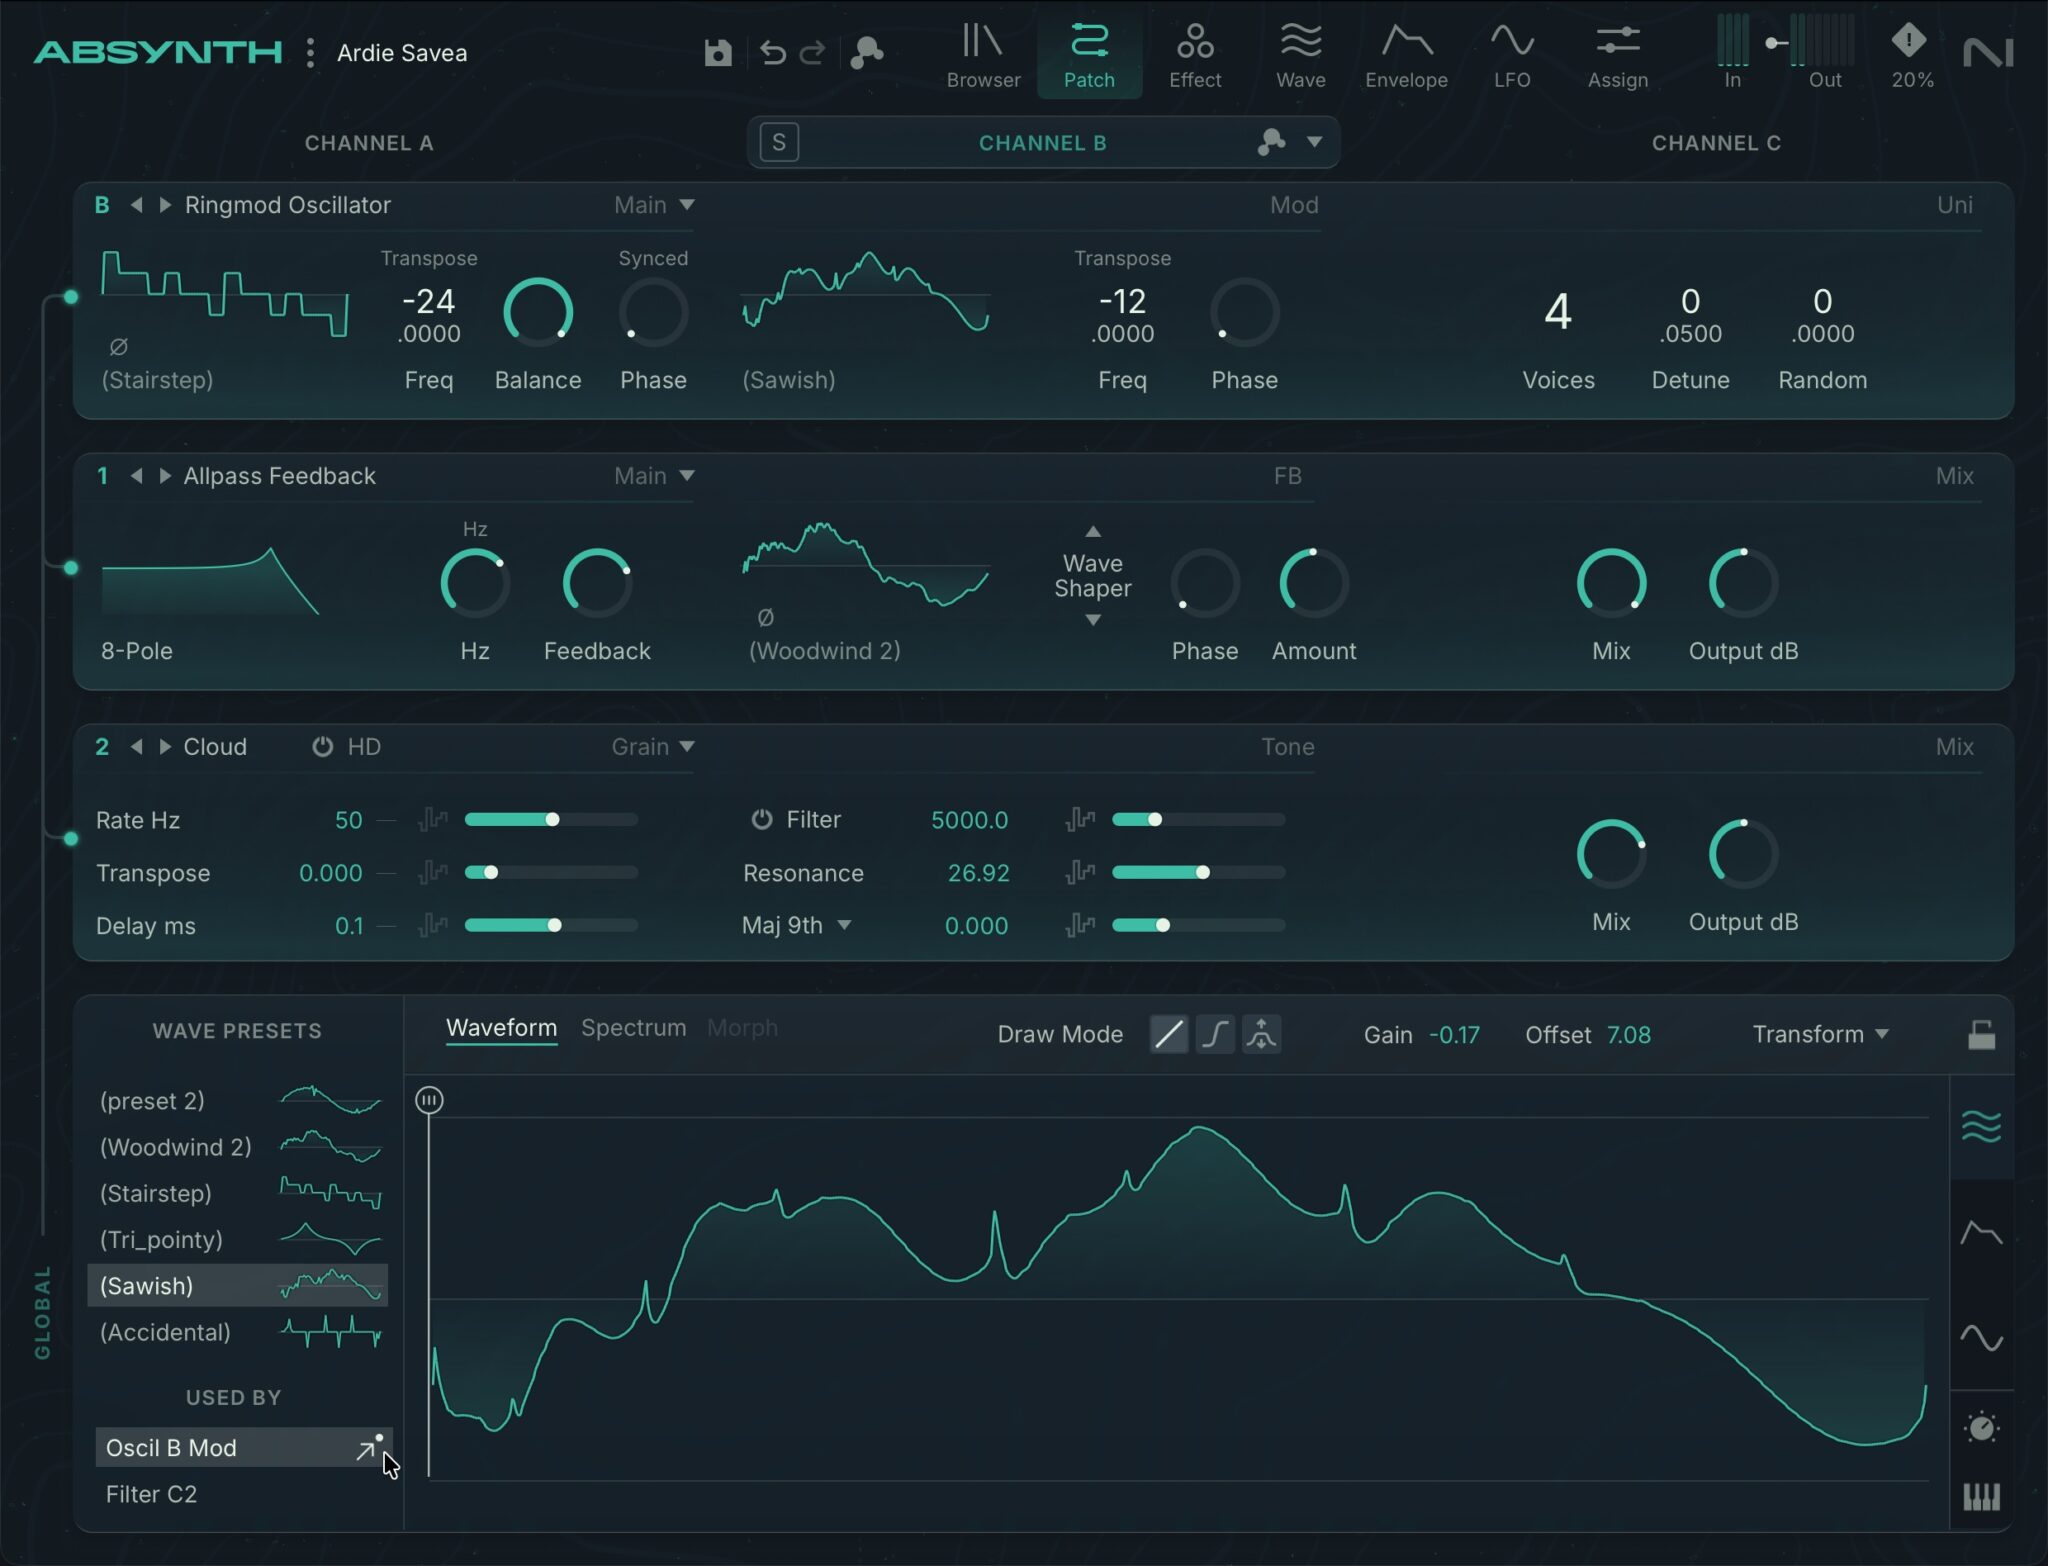This screenshot has height=1566, width=2048.
Task: Click the lock icon in the wave editor
Action: [x=1981, y=1034]
